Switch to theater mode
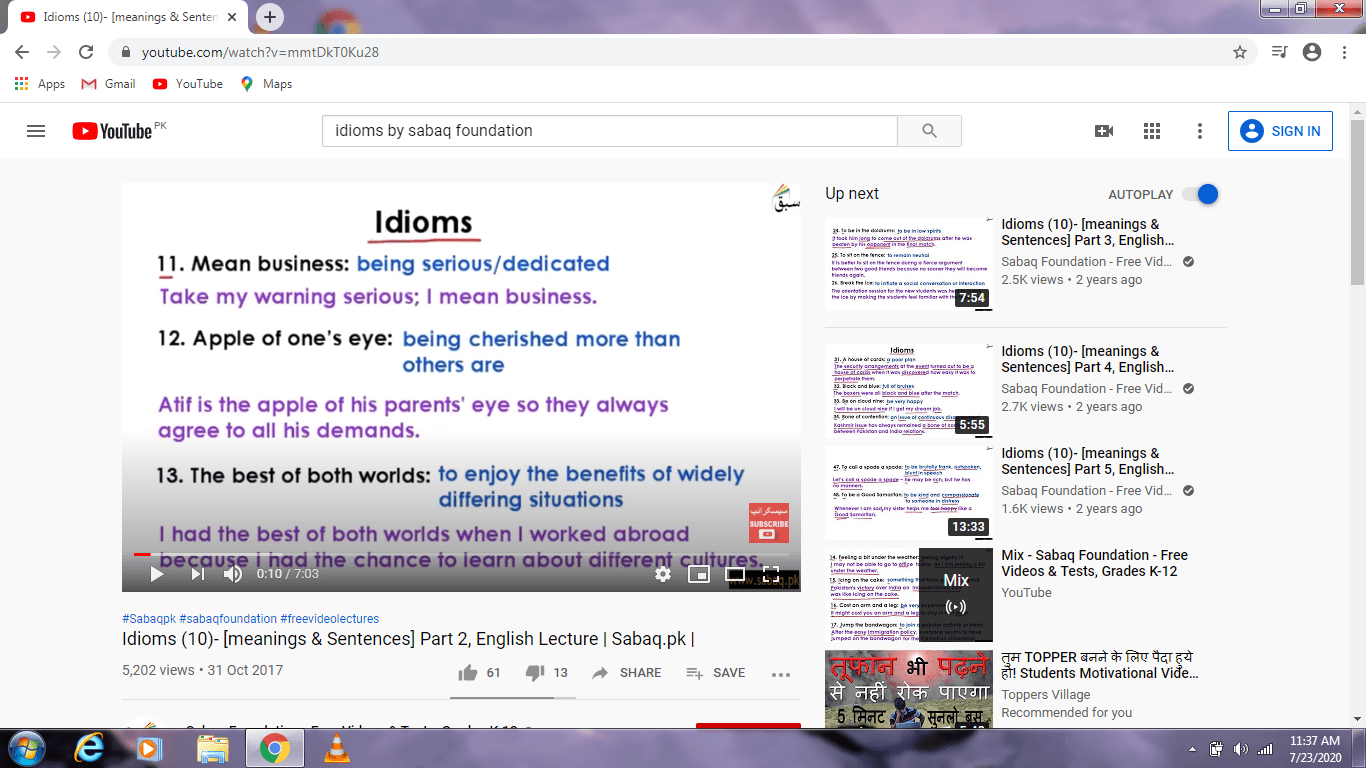Viewport: 1366px width, 768px height. click(734, 574)
